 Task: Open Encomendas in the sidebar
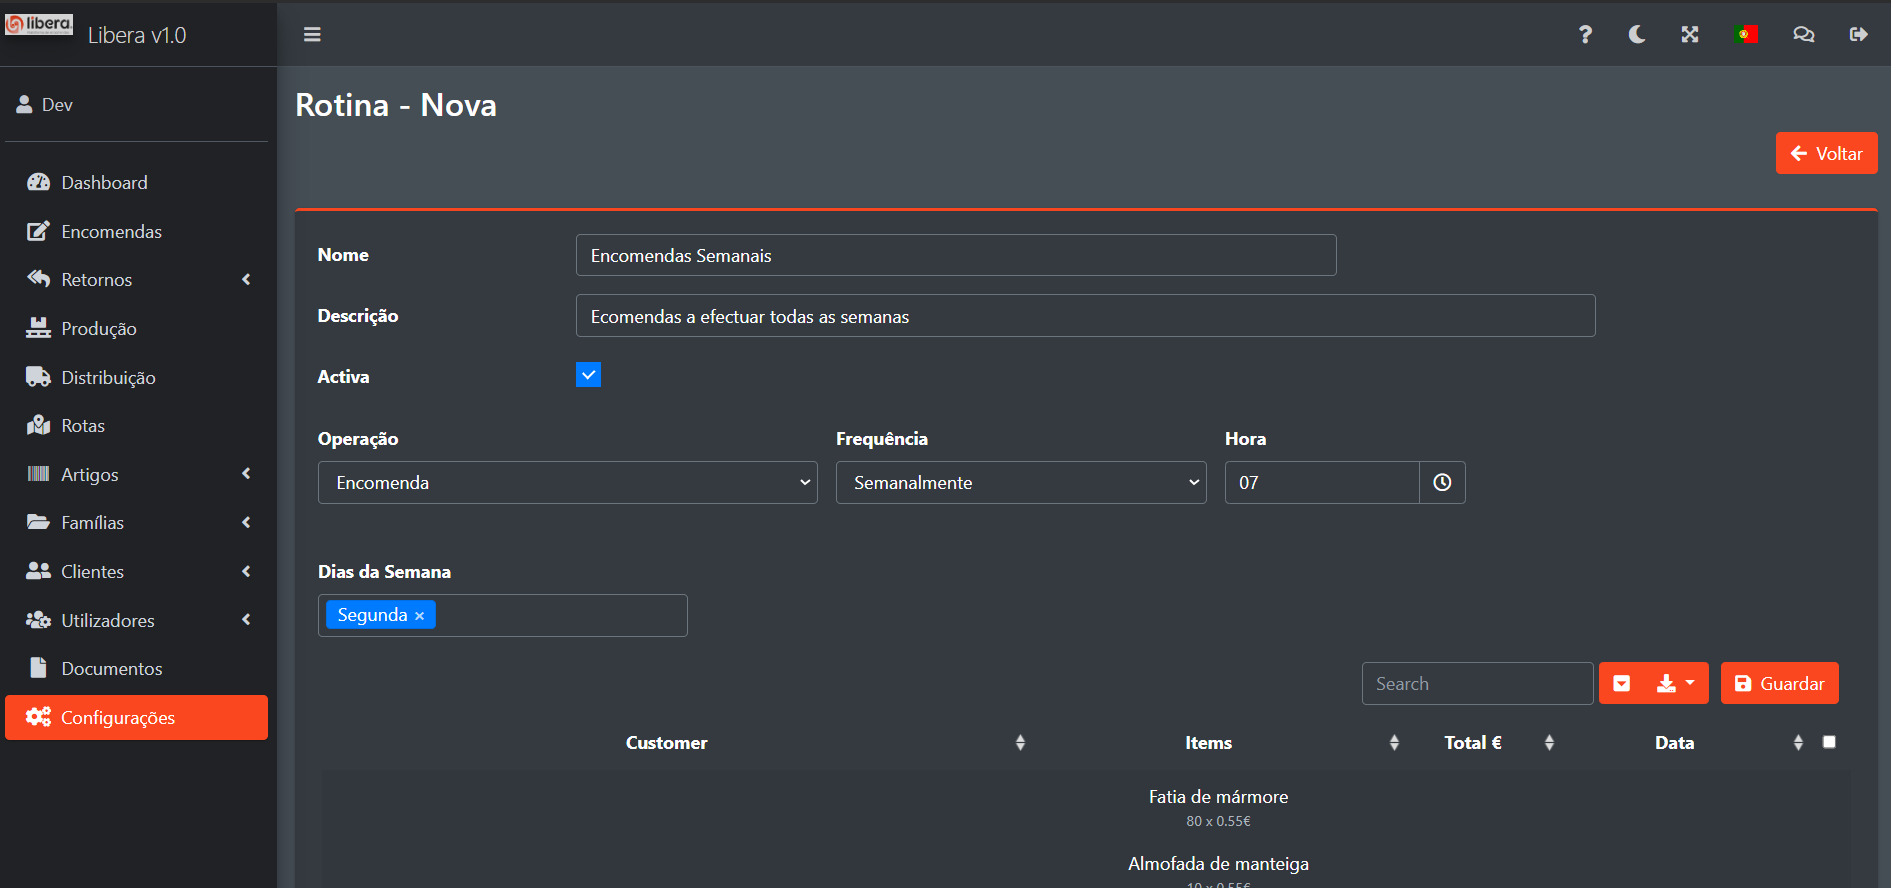point(111,232)
